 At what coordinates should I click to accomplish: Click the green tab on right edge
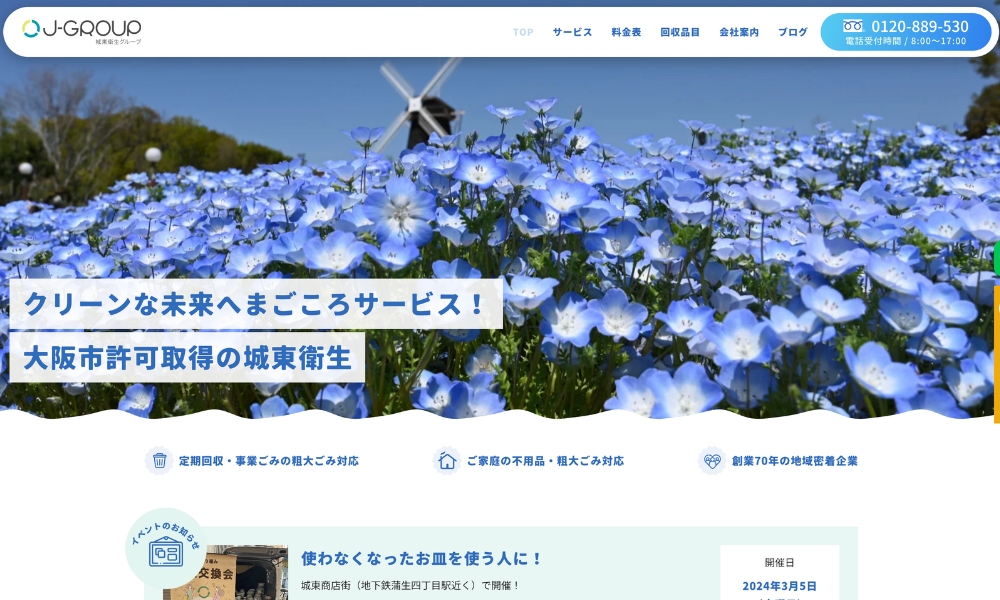(x=996, y=258)
